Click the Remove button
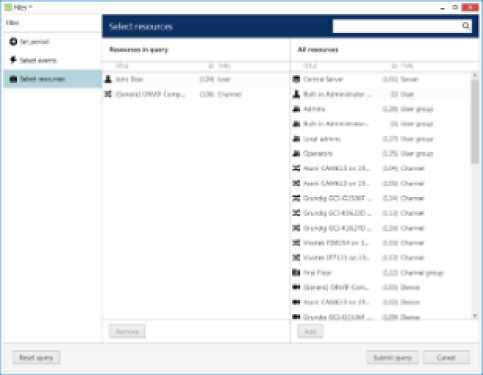Viewport: 483px width, 375px height. click(127, 332)
